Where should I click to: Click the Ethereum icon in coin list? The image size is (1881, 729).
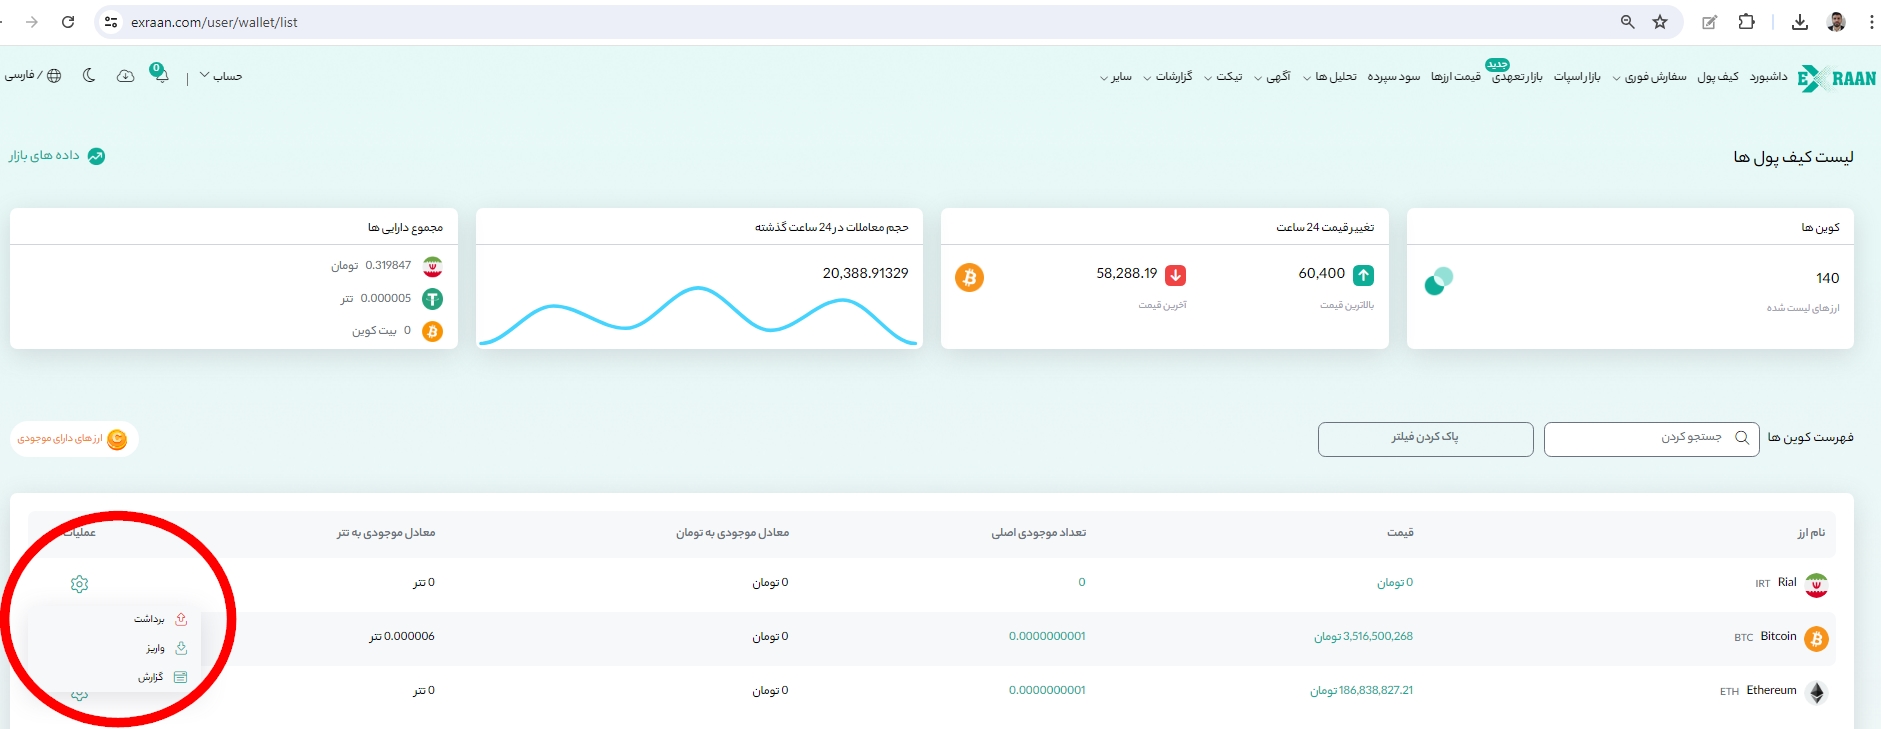pos(1816,692)
